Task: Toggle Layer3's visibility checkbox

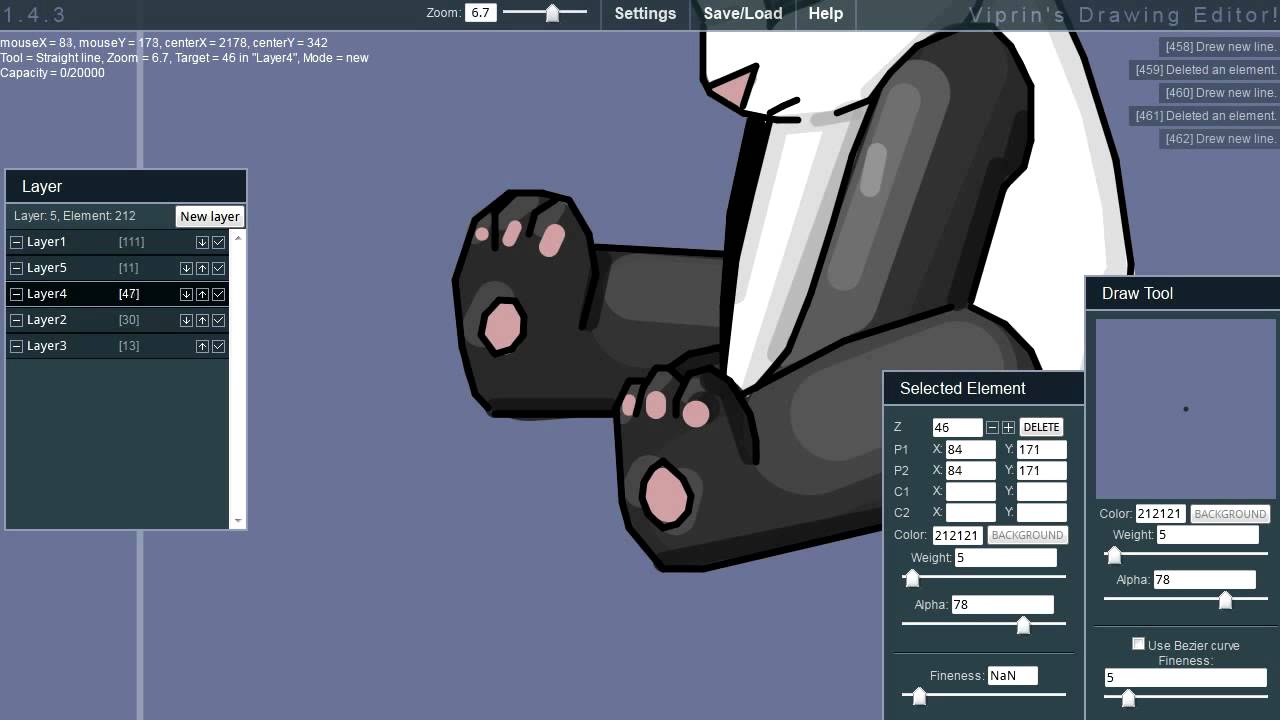Action: pos(218,345)
